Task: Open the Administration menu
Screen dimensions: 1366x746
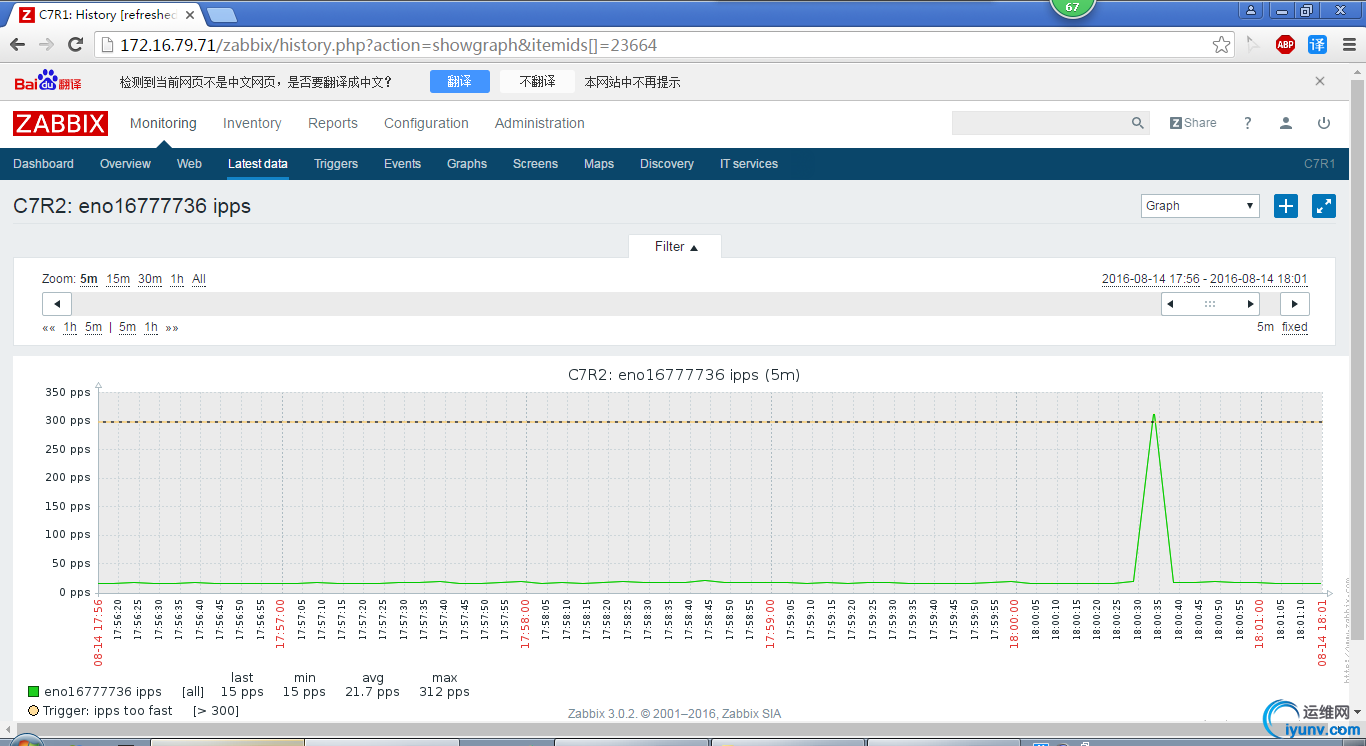Action: click(540, 123)
